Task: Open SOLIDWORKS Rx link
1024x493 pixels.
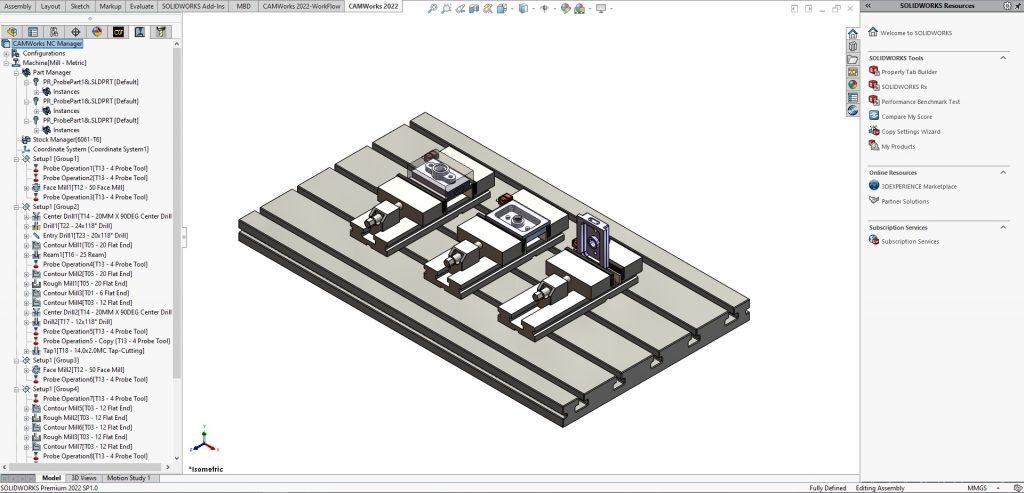Action: click(904, 87)
